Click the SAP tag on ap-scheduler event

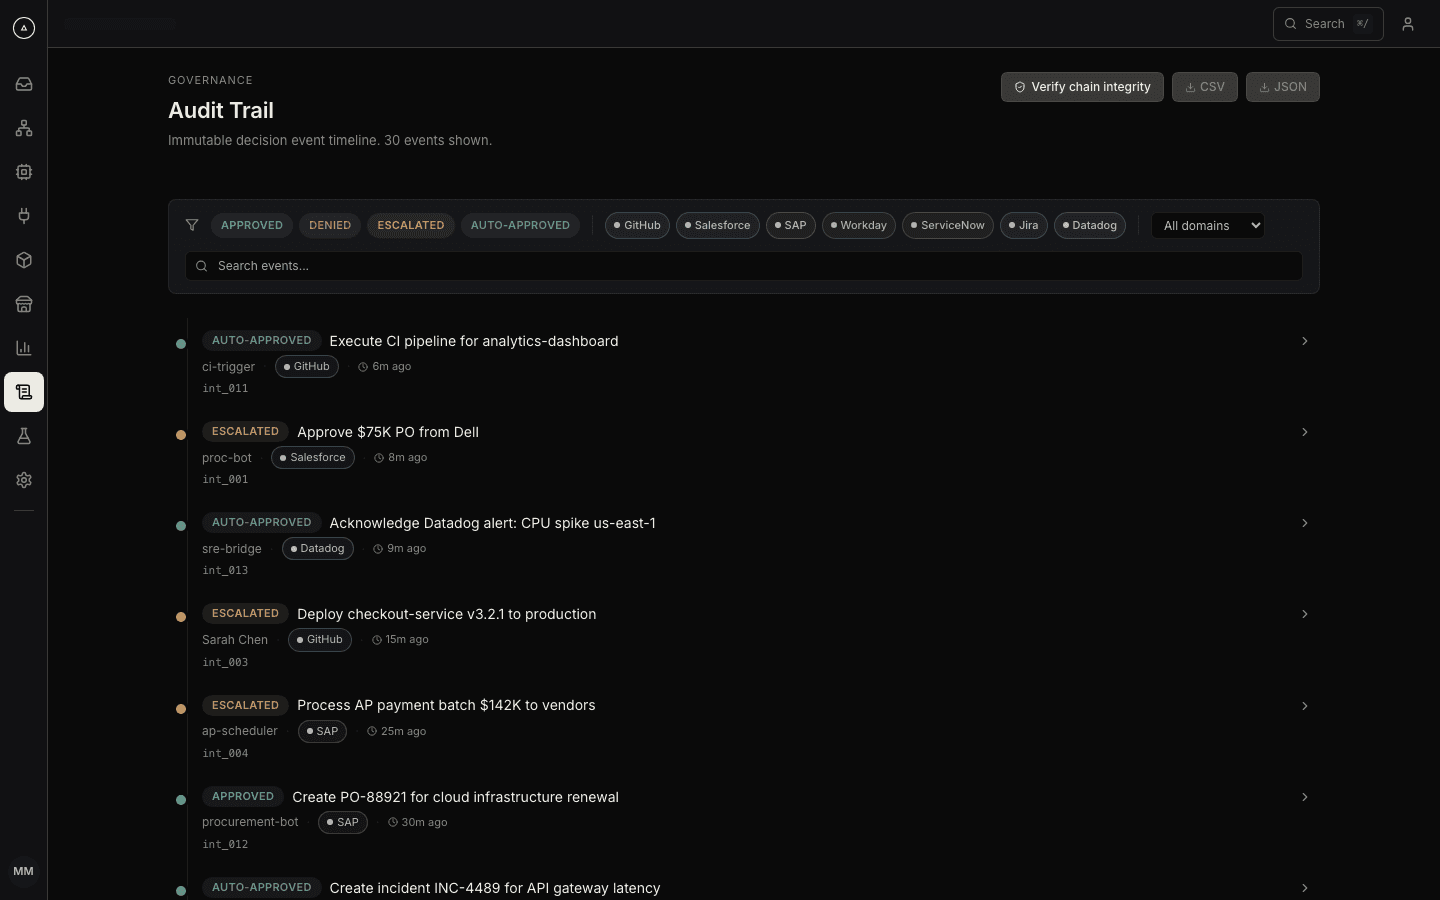(323, 731)
